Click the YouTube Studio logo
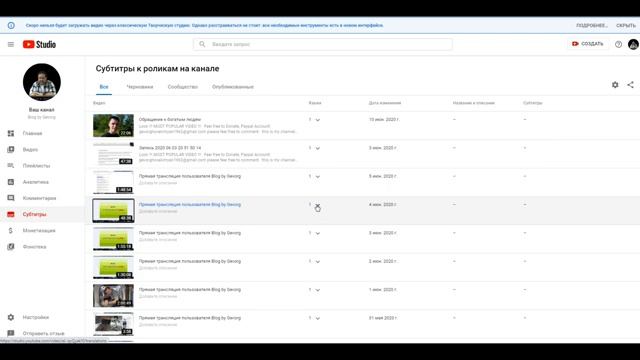Image resolution: width=640 pixels, height=360 pixels. point(39,44)
